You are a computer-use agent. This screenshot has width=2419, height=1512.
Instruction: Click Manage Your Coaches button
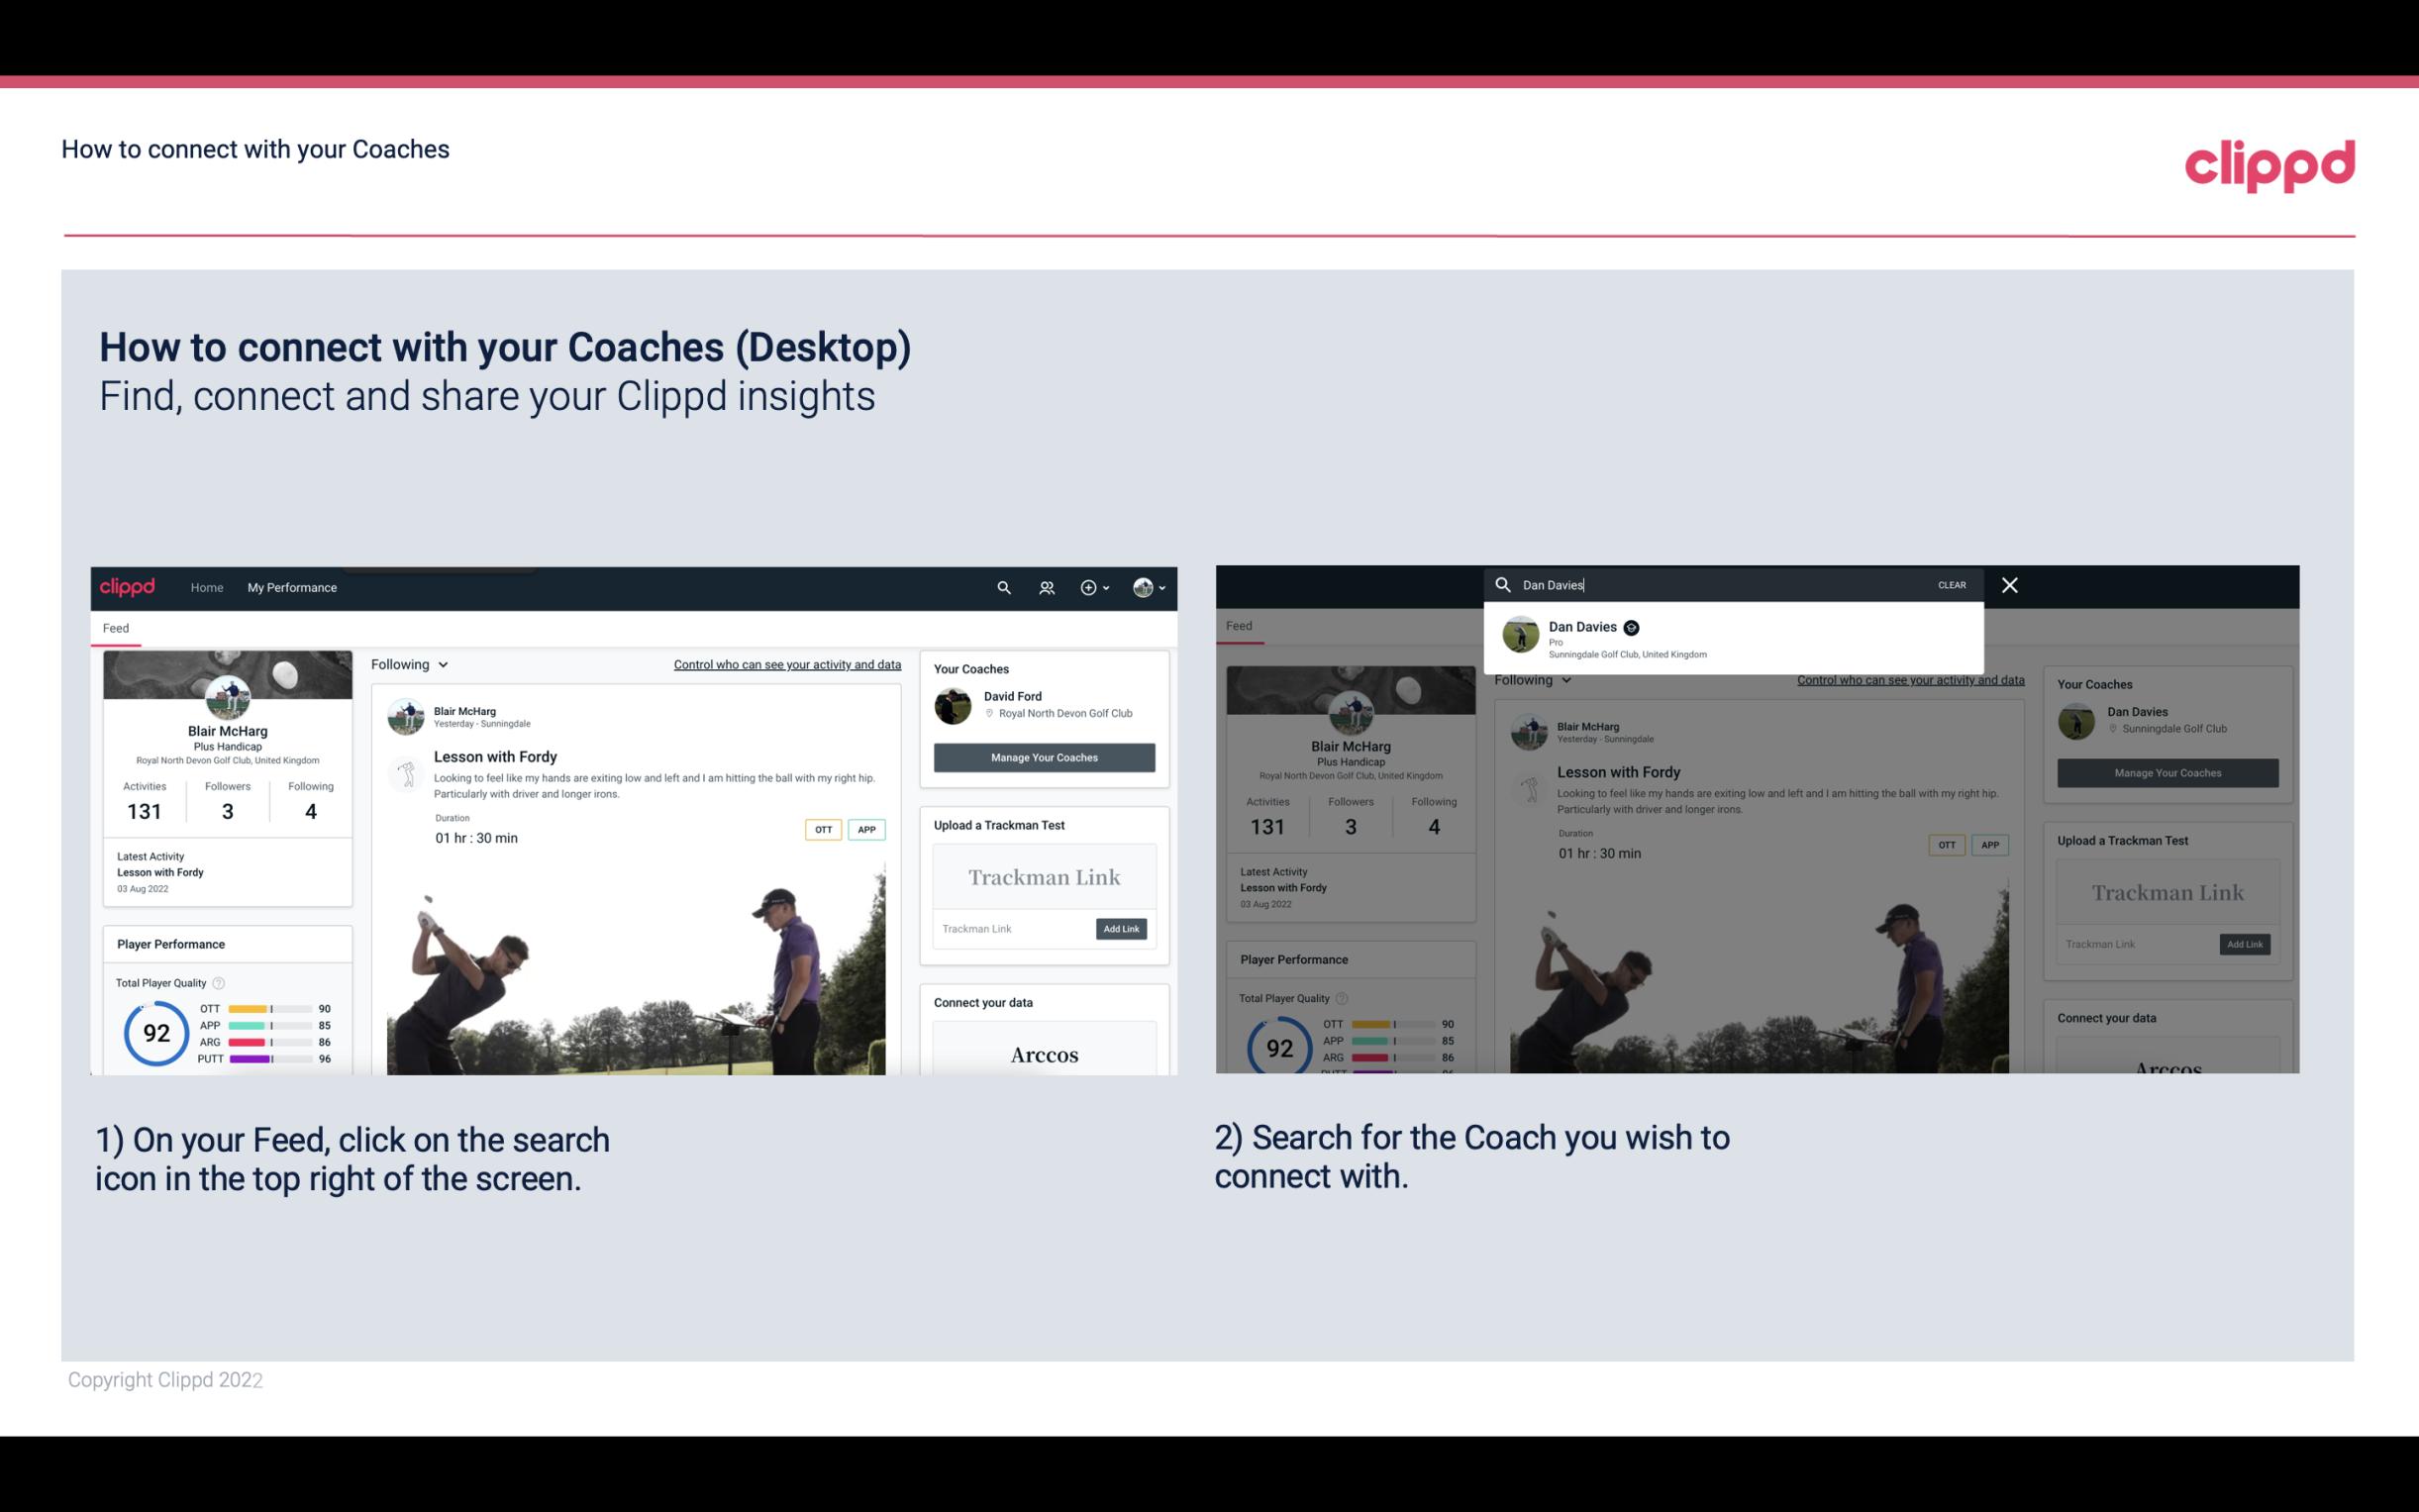(x=1044, y=756)
